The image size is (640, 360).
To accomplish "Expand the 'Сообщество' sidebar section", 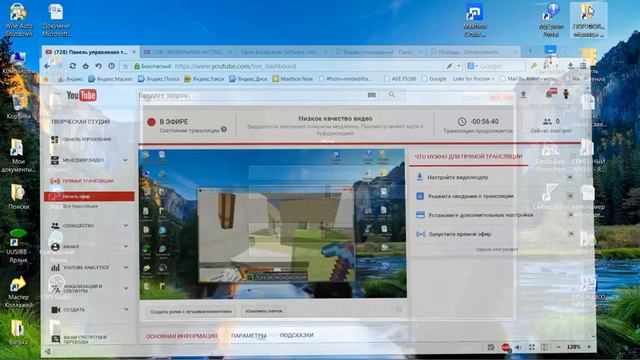I will coord(125,225).
